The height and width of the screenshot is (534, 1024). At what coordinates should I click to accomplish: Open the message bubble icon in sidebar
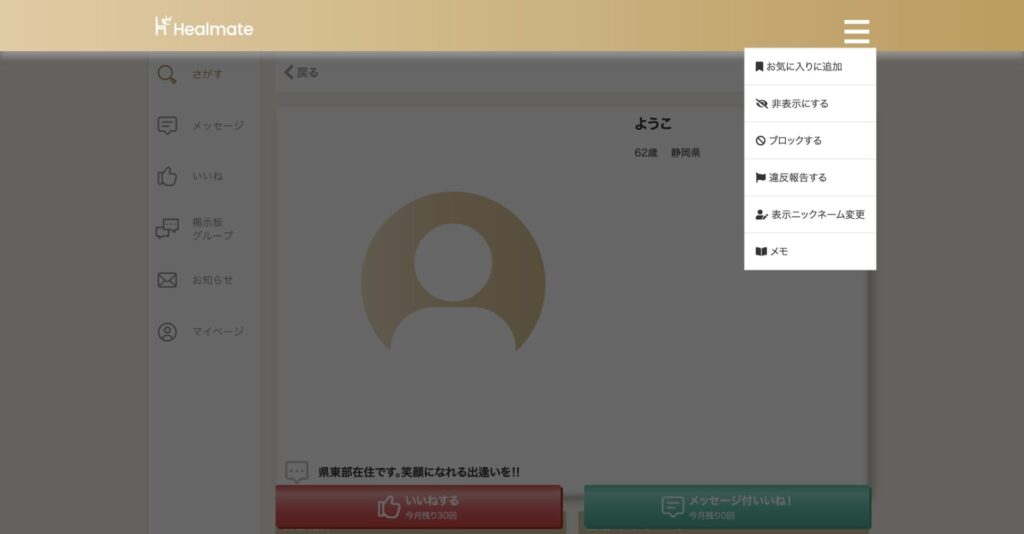(x=167, y=125)
